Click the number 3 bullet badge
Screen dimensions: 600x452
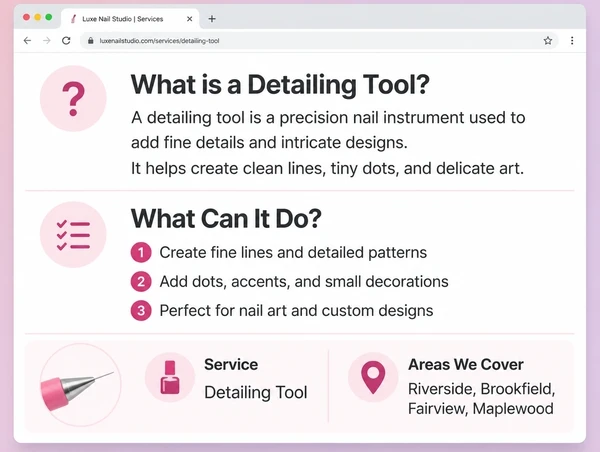coord(141,310)
